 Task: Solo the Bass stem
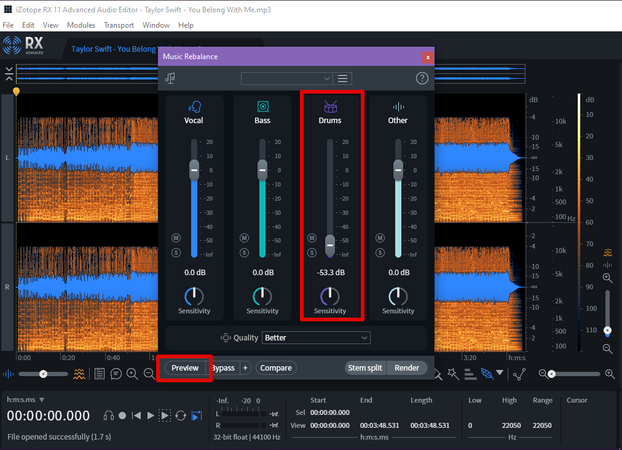coord(244,252)
